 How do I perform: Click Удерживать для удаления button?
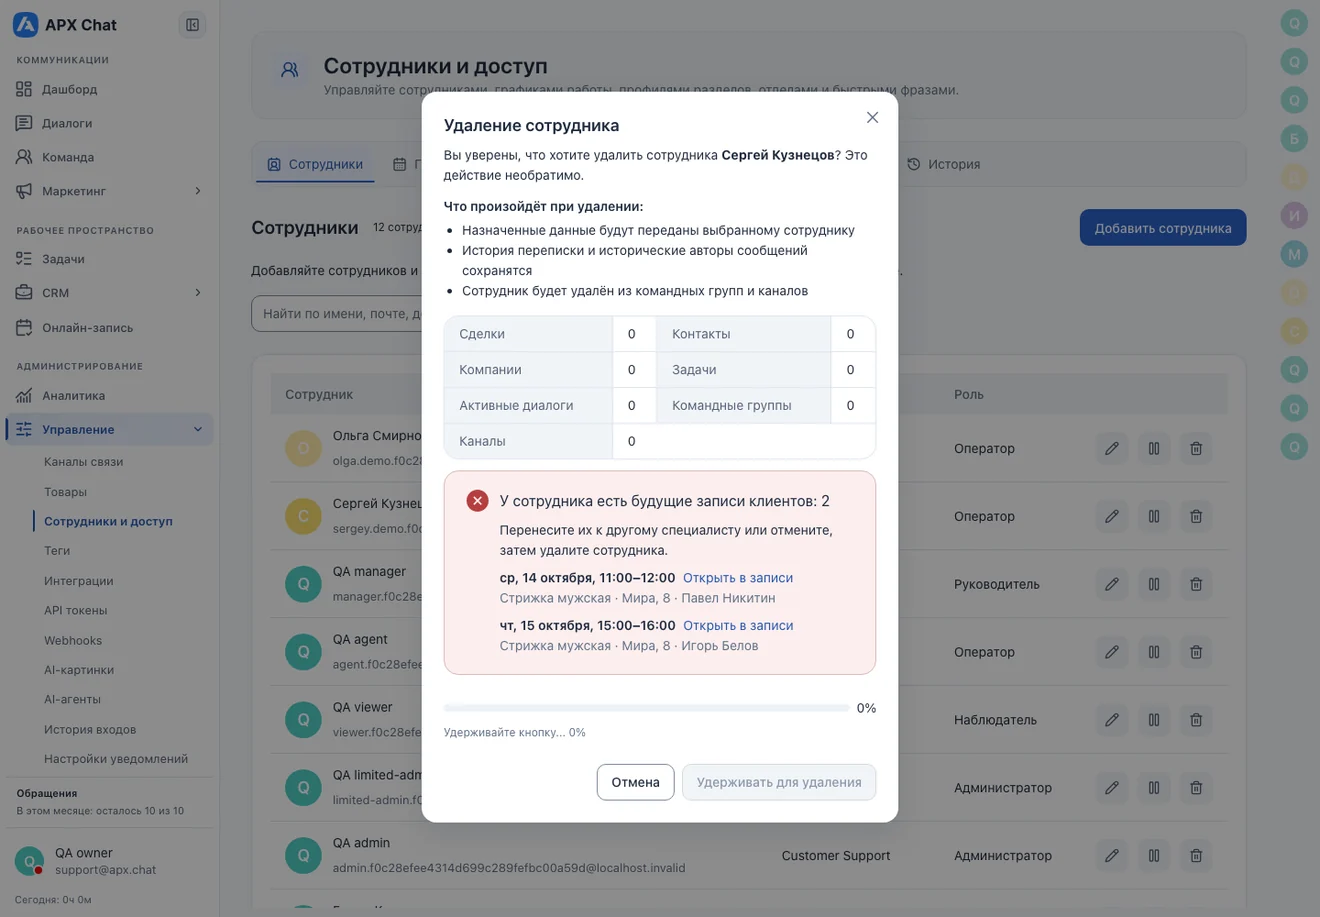(779, 782)
